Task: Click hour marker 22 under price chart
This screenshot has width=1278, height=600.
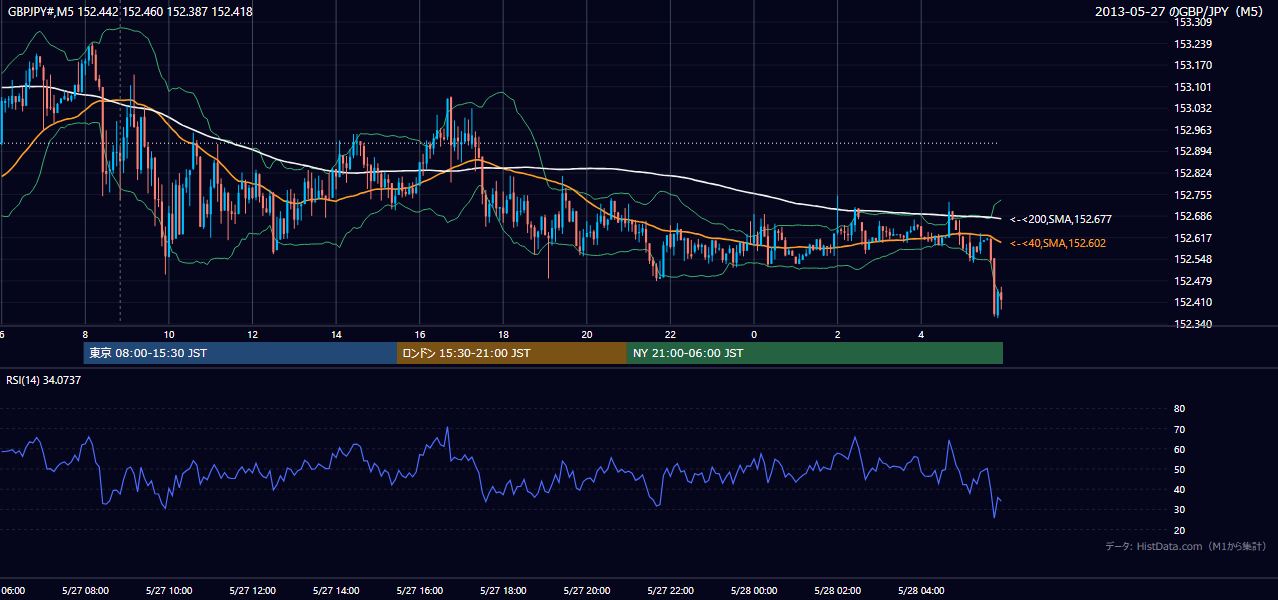Action: click(670, 335)
